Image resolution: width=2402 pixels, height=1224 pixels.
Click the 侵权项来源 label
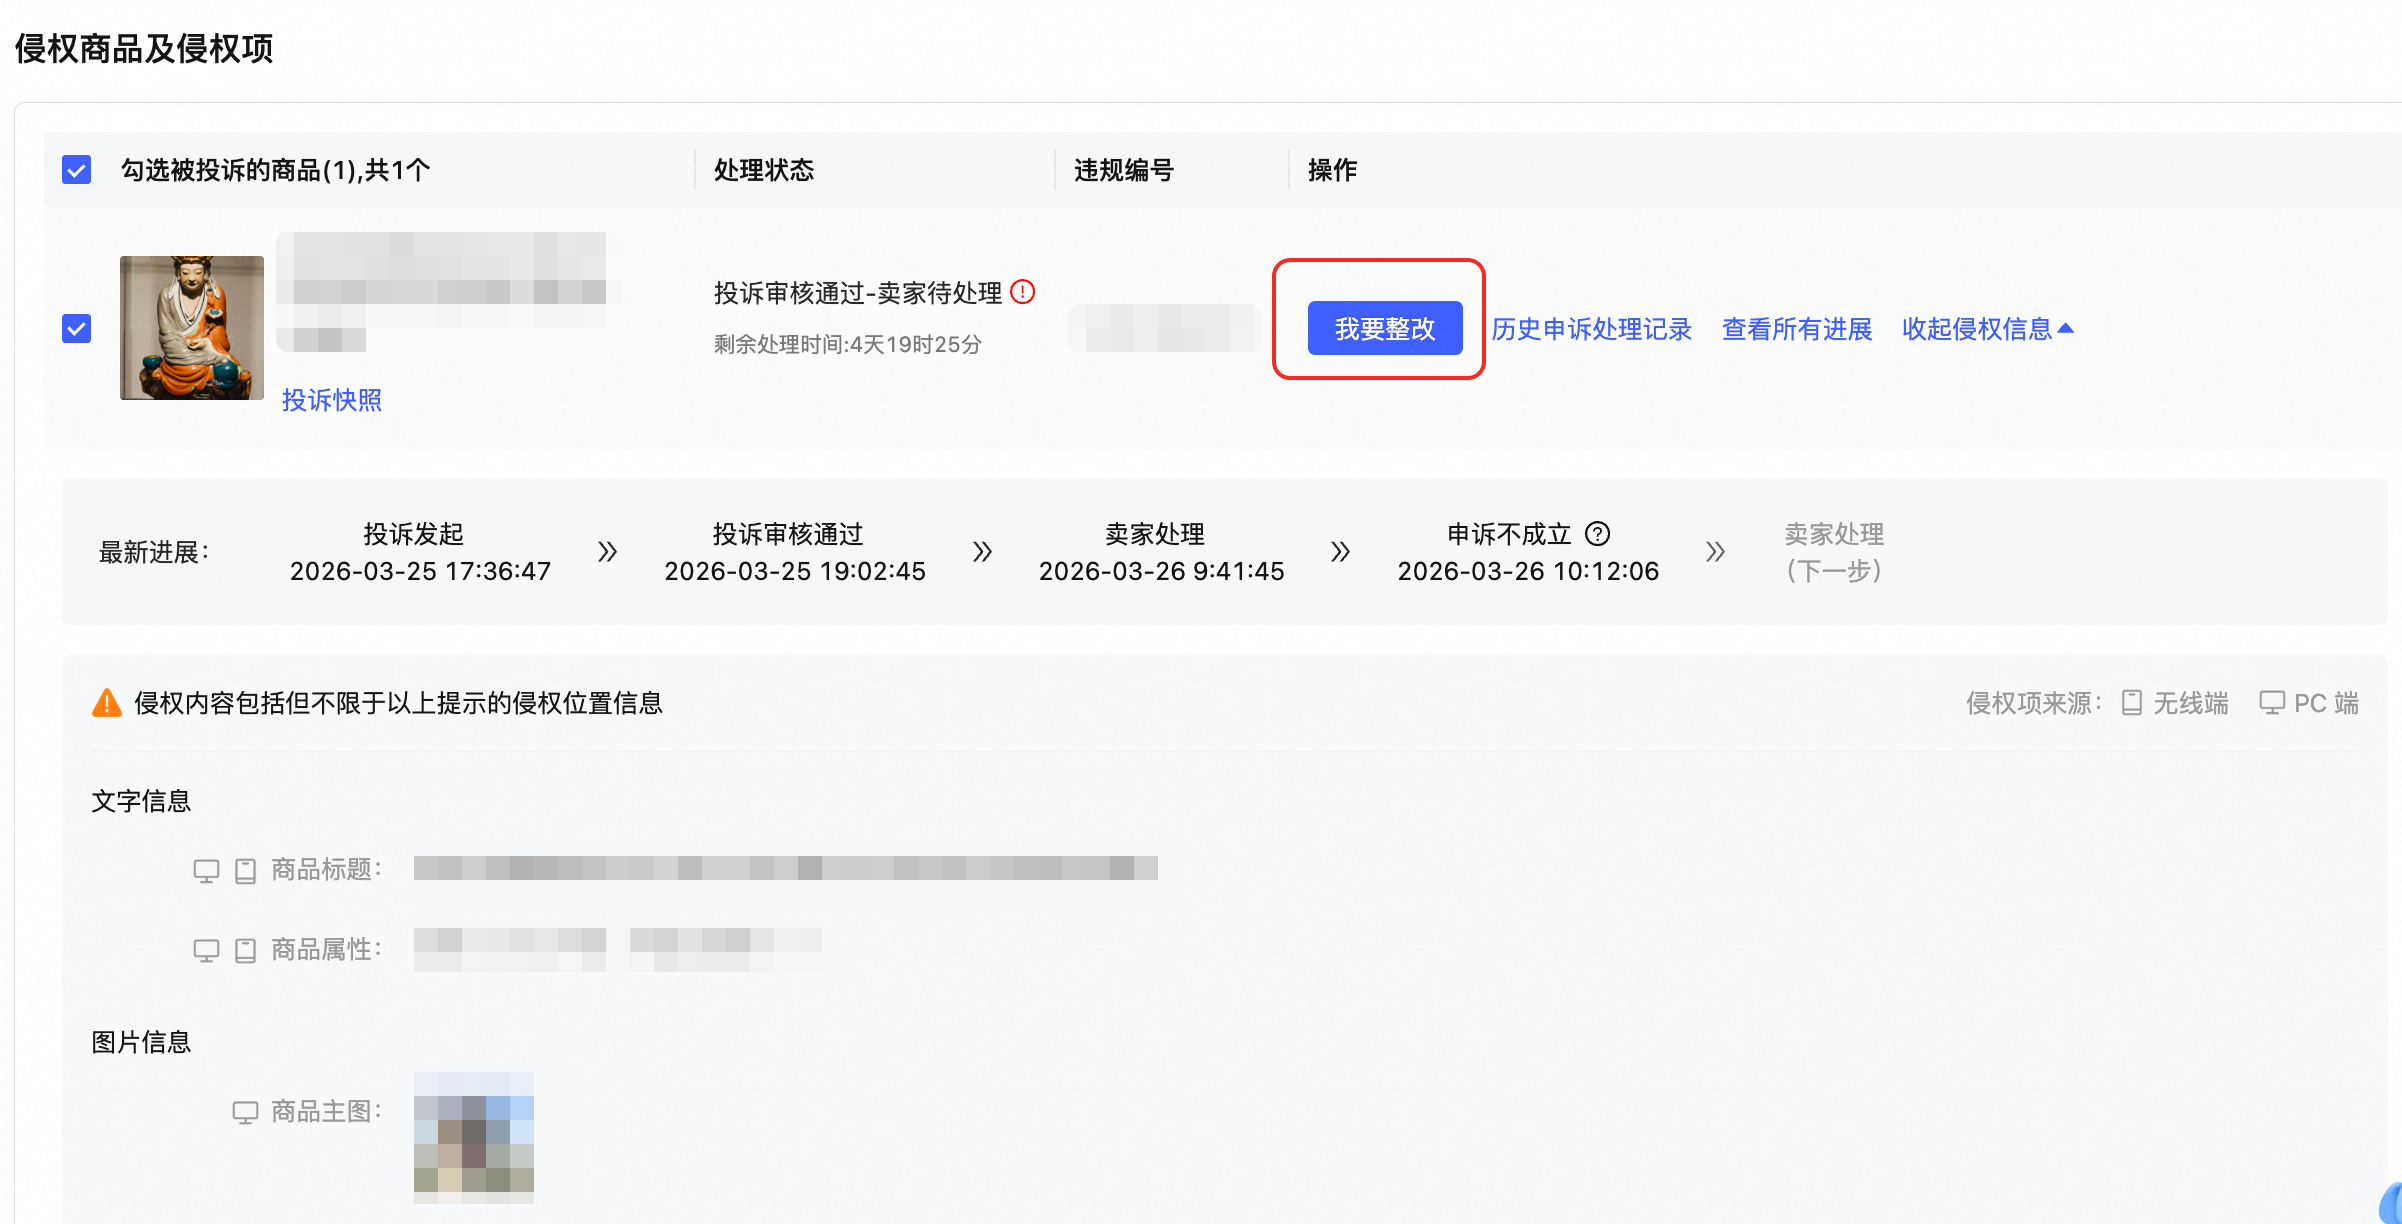(x=2034, y=703)
